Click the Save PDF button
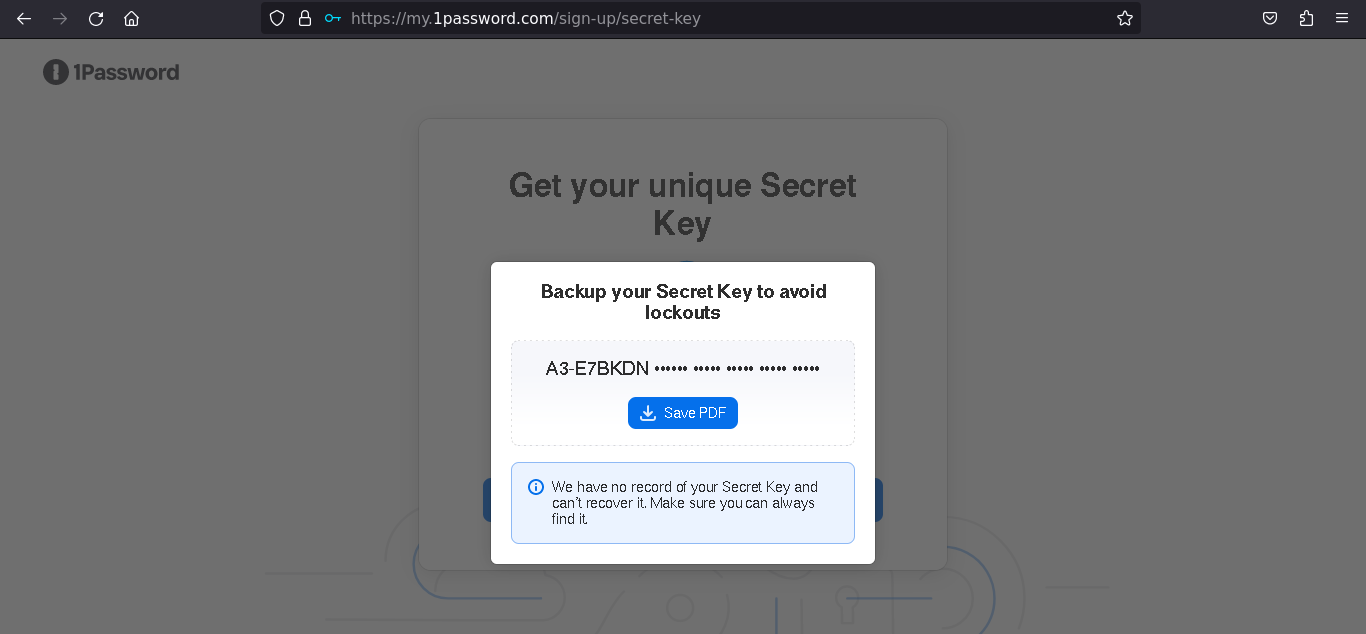1366x634 pixels. coord(683,412)
